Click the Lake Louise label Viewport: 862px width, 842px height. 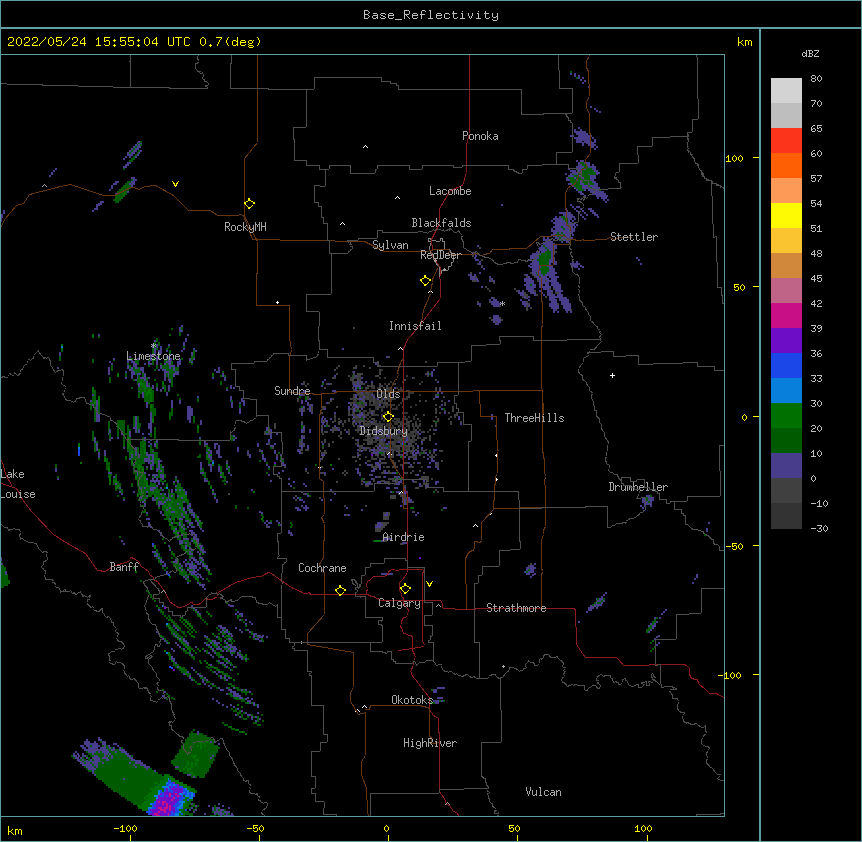[x=18, y=484]
